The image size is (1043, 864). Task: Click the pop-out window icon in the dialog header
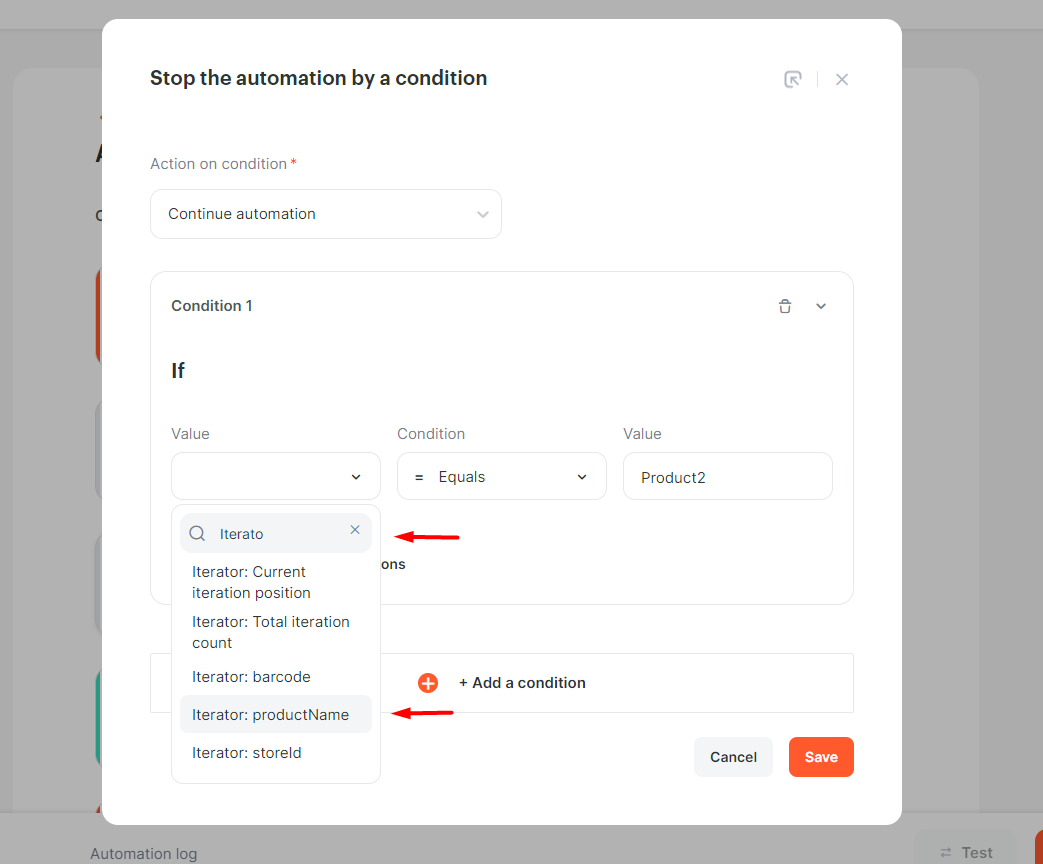point(792,79)
